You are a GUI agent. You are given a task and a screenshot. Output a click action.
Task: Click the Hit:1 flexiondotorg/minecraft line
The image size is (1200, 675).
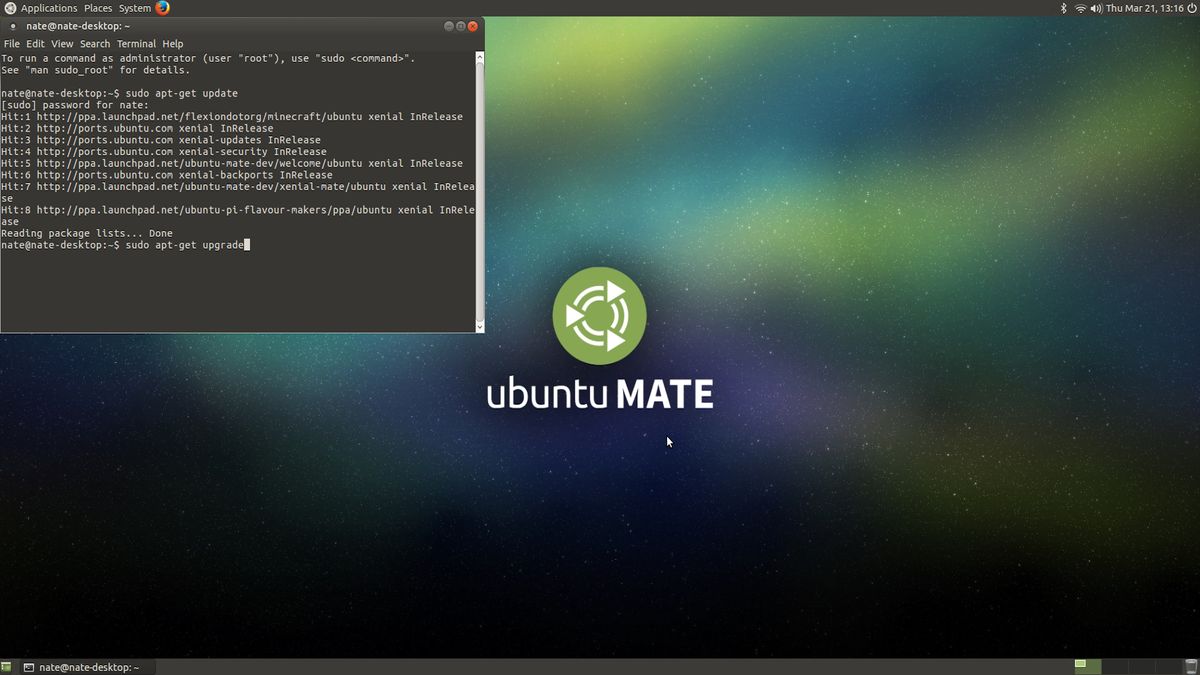click(232, 117)
